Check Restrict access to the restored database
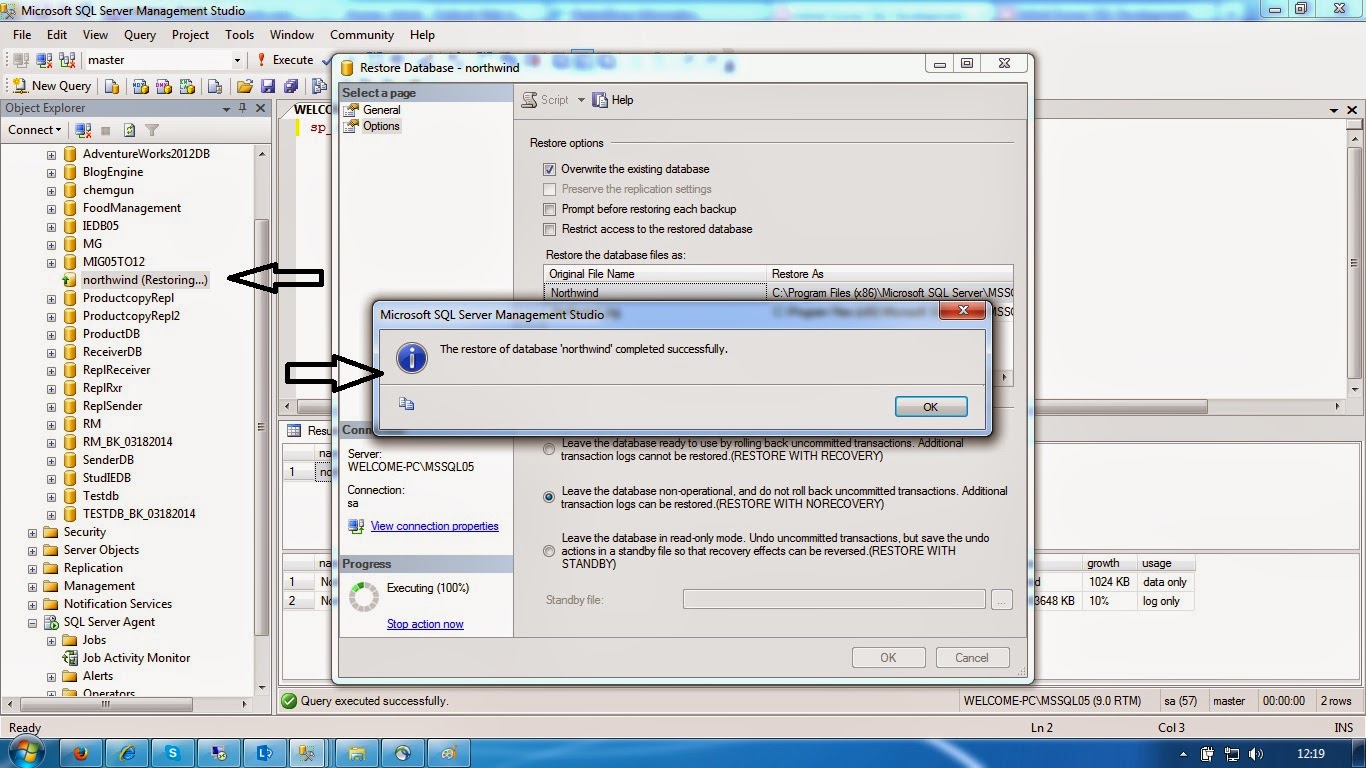Viewport: 1366px width, 768px height. (549, 229)
